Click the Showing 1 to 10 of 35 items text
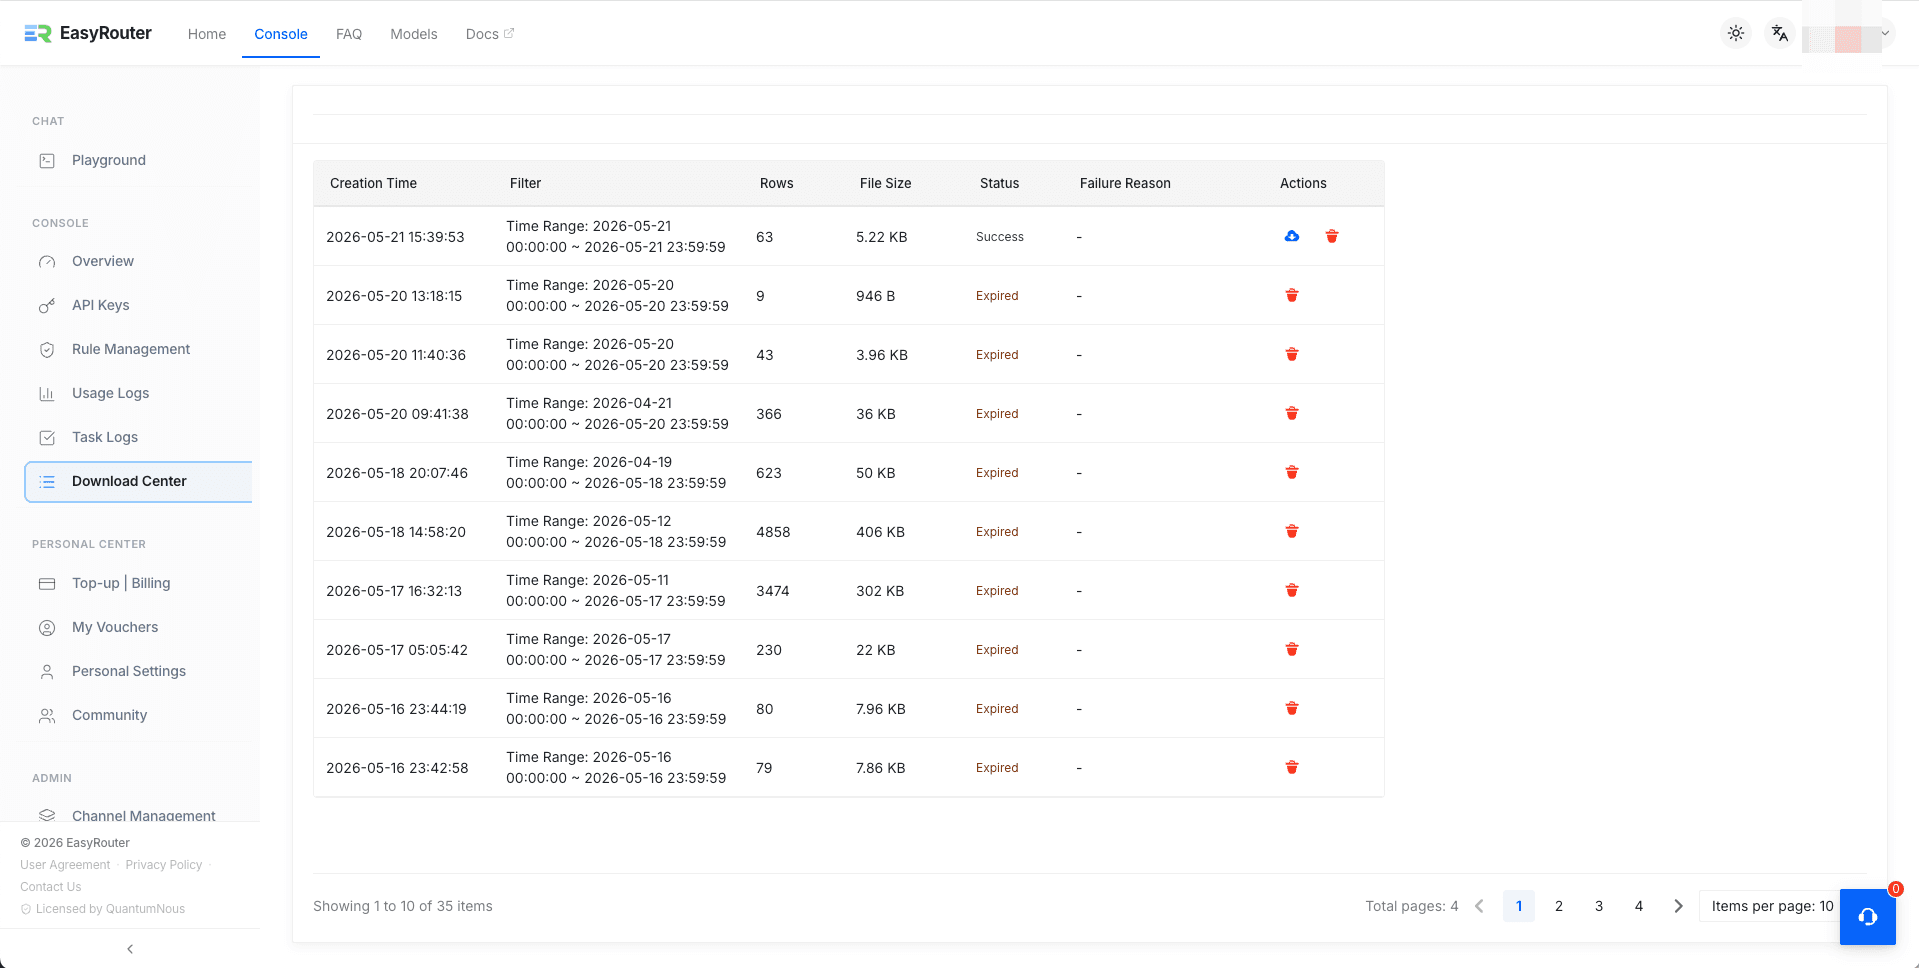This screenshot has width=1919, height=968. (x=403, y=906)
